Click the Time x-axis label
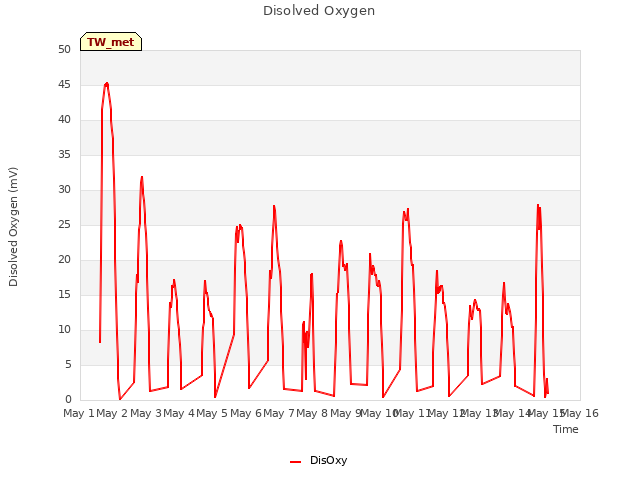 coord(566,429)
